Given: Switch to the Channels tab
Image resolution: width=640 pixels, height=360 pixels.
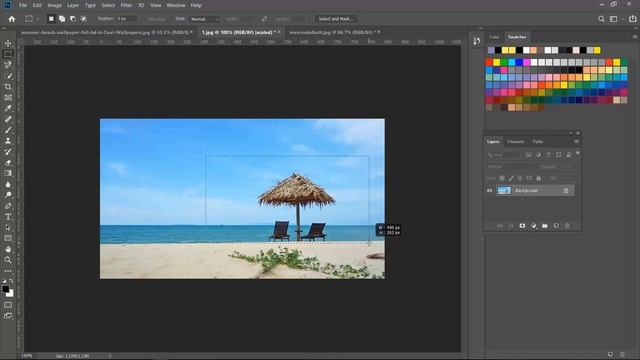Looking at the screenshot, I should tap(516, 142).
